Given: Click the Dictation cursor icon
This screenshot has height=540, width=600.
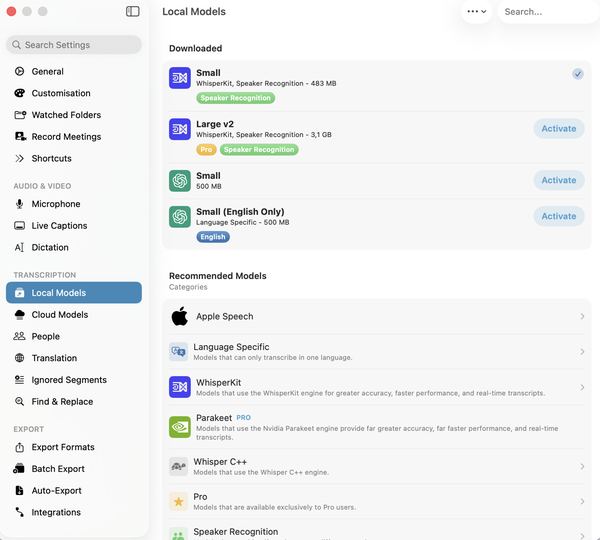Looking at the screenshot, I should (20, 247).
